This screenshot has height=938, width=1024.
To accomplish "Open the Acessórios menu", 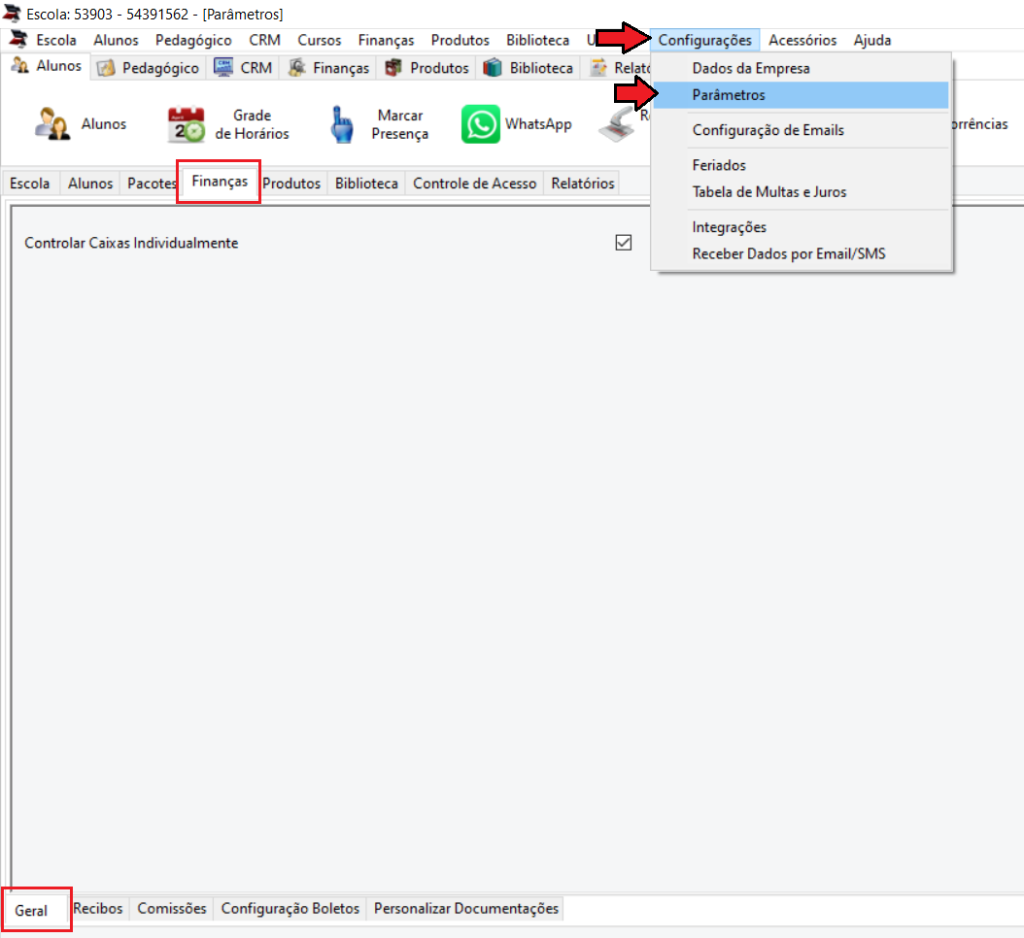I will [802, 40].
